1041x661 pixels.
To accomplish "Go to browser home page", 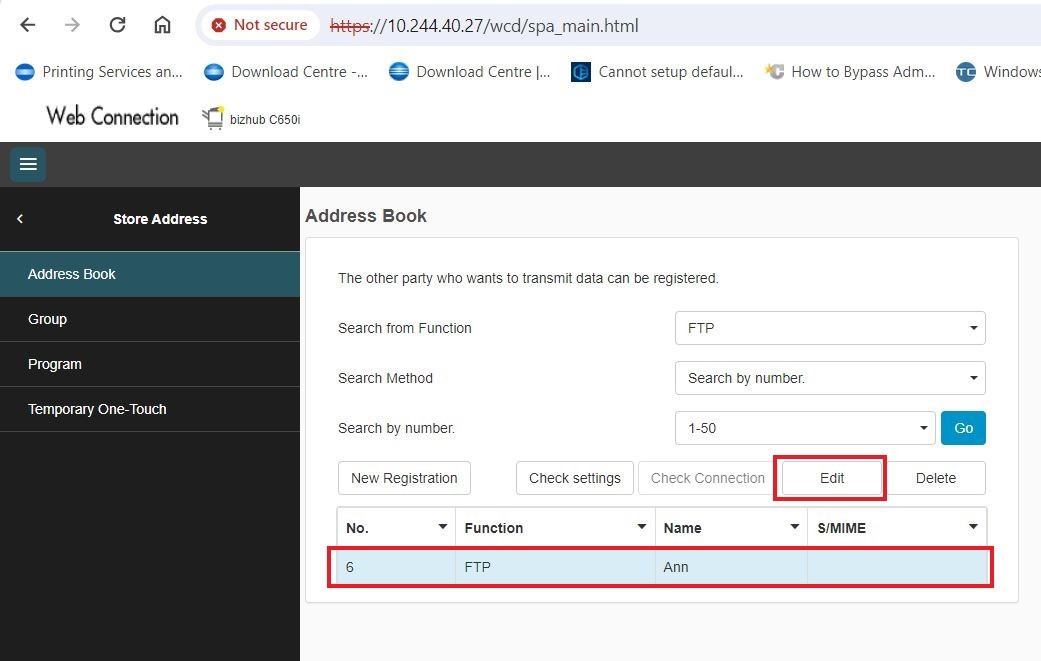I will coord(162,25).
